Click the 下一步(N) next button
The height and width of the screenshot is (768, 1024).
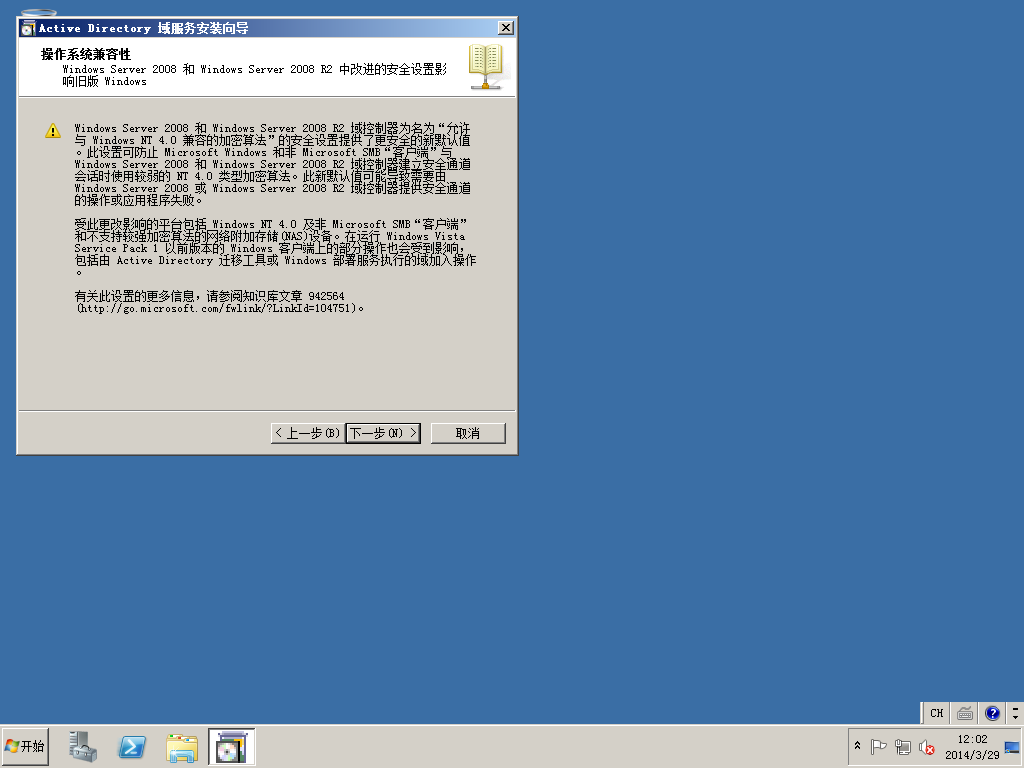click(x=383, y=433)
